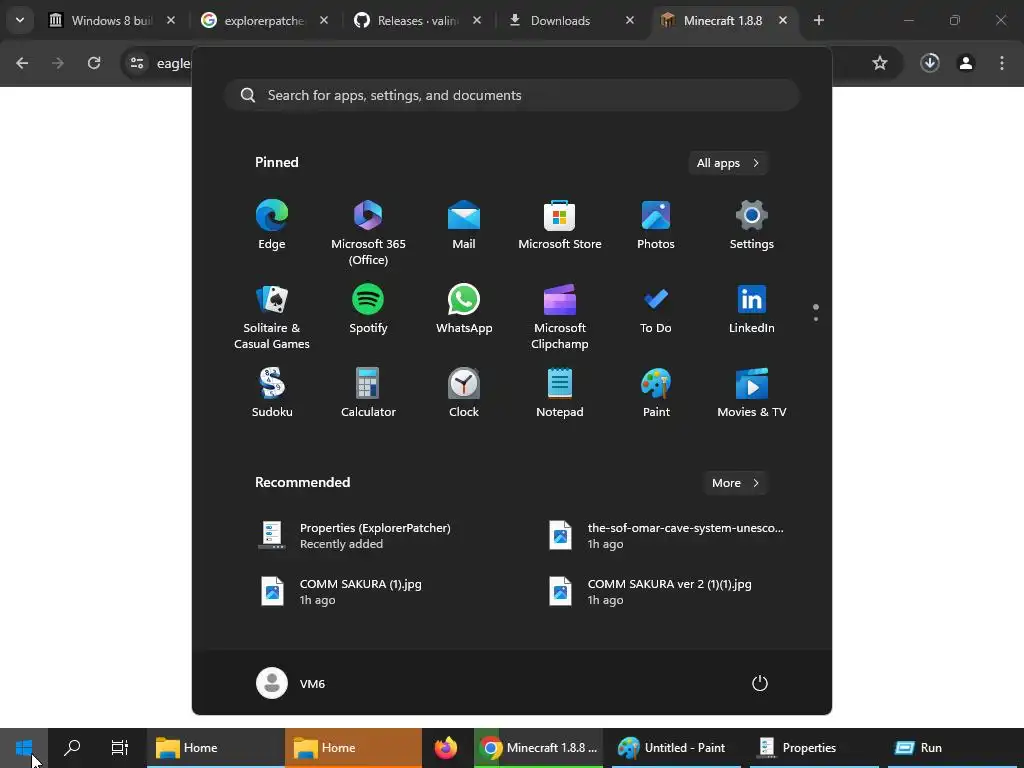Select Minecraft 1.8.8 tab
Image resolution: width=1024 pixels, height=768 pixels.
pyautogui.click(x=722, y=21)
